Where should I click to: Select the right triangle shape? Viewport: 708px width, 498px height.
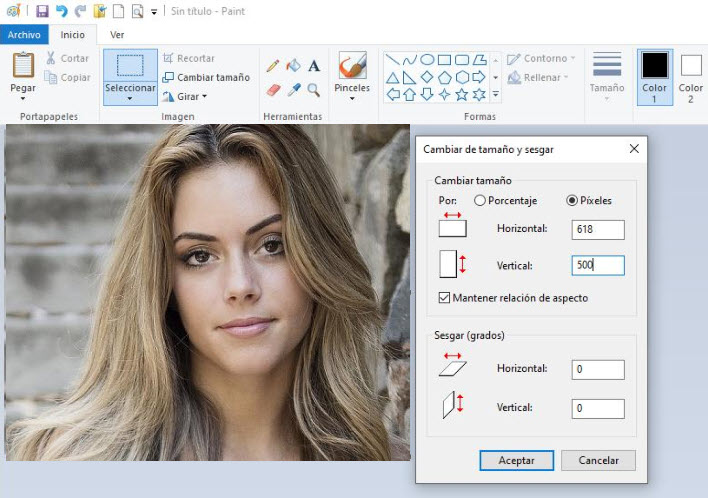(410, 78)
